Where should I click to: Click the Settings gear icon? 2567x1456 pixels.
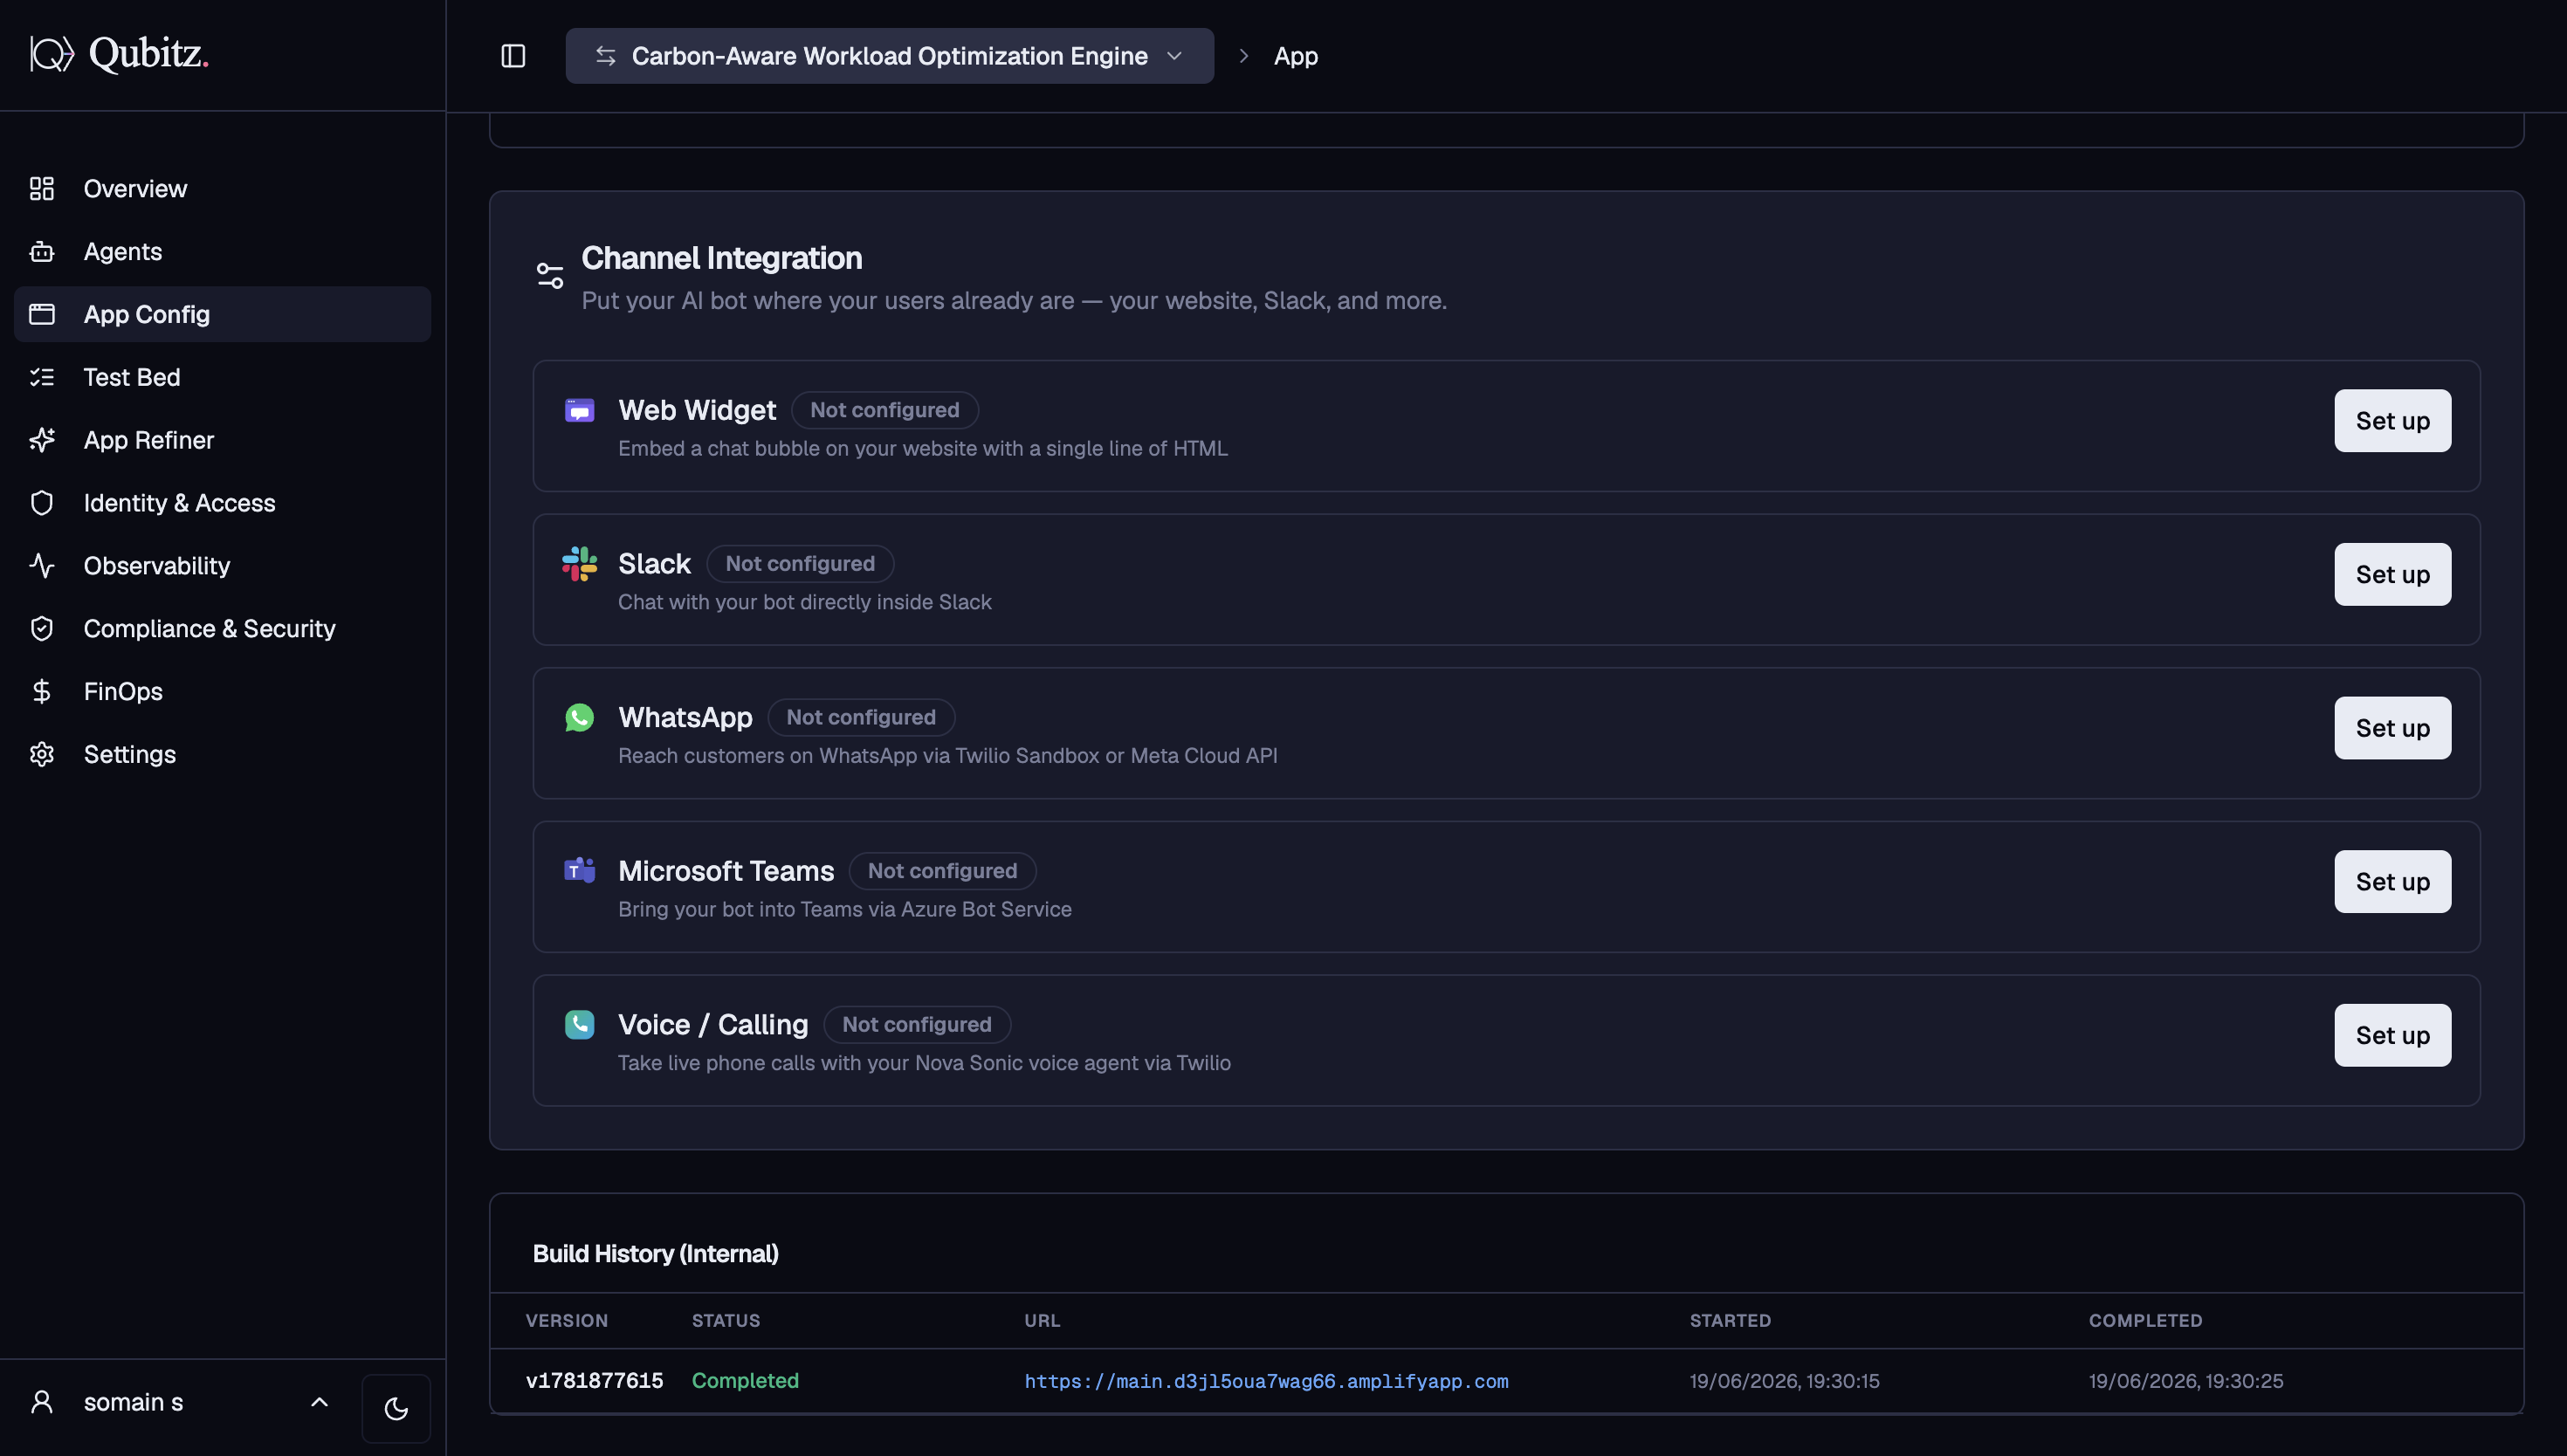coord(42,754)
